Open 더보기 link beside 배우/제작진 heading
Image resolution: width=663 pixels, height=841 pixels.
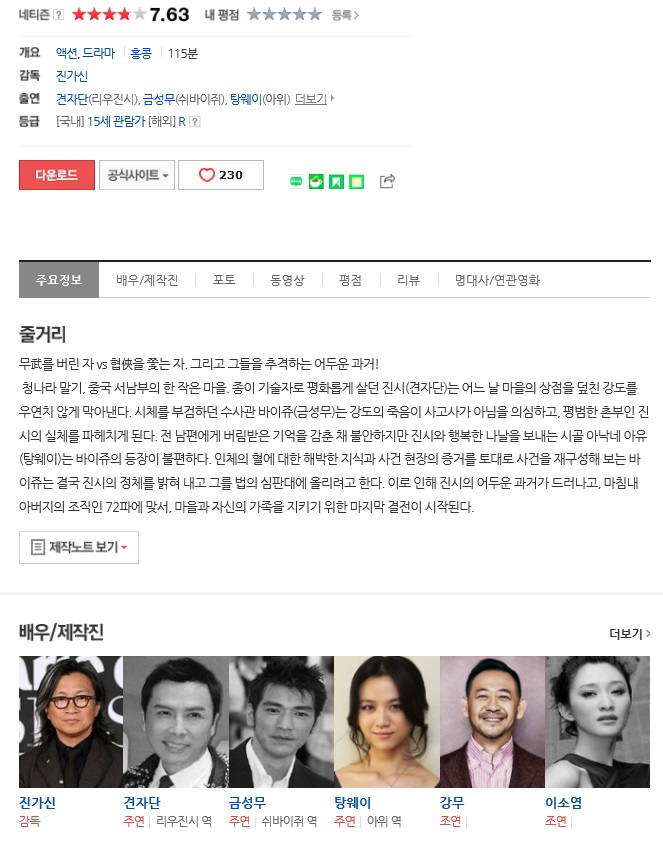(x=630, y=634)
